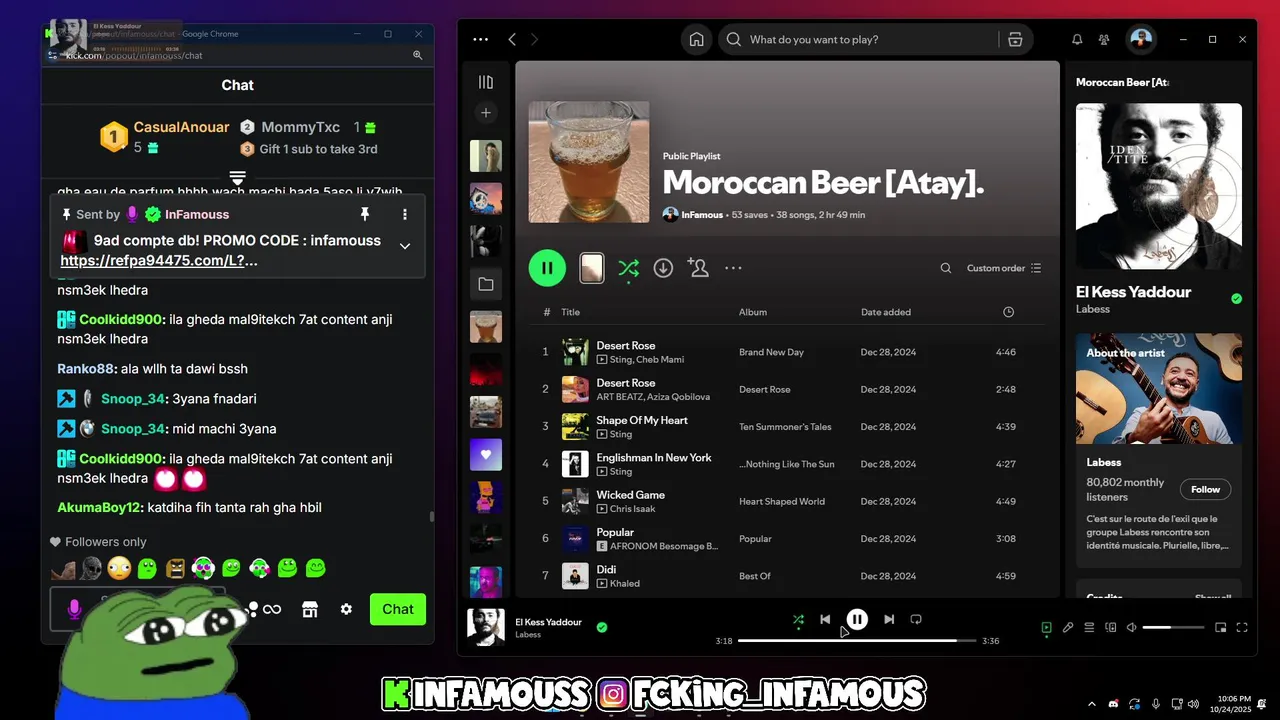The height and width of the screenshot is (720, 1280).
Task: Show lyrics with microphone icon
Action: [x=1068, y=628]
